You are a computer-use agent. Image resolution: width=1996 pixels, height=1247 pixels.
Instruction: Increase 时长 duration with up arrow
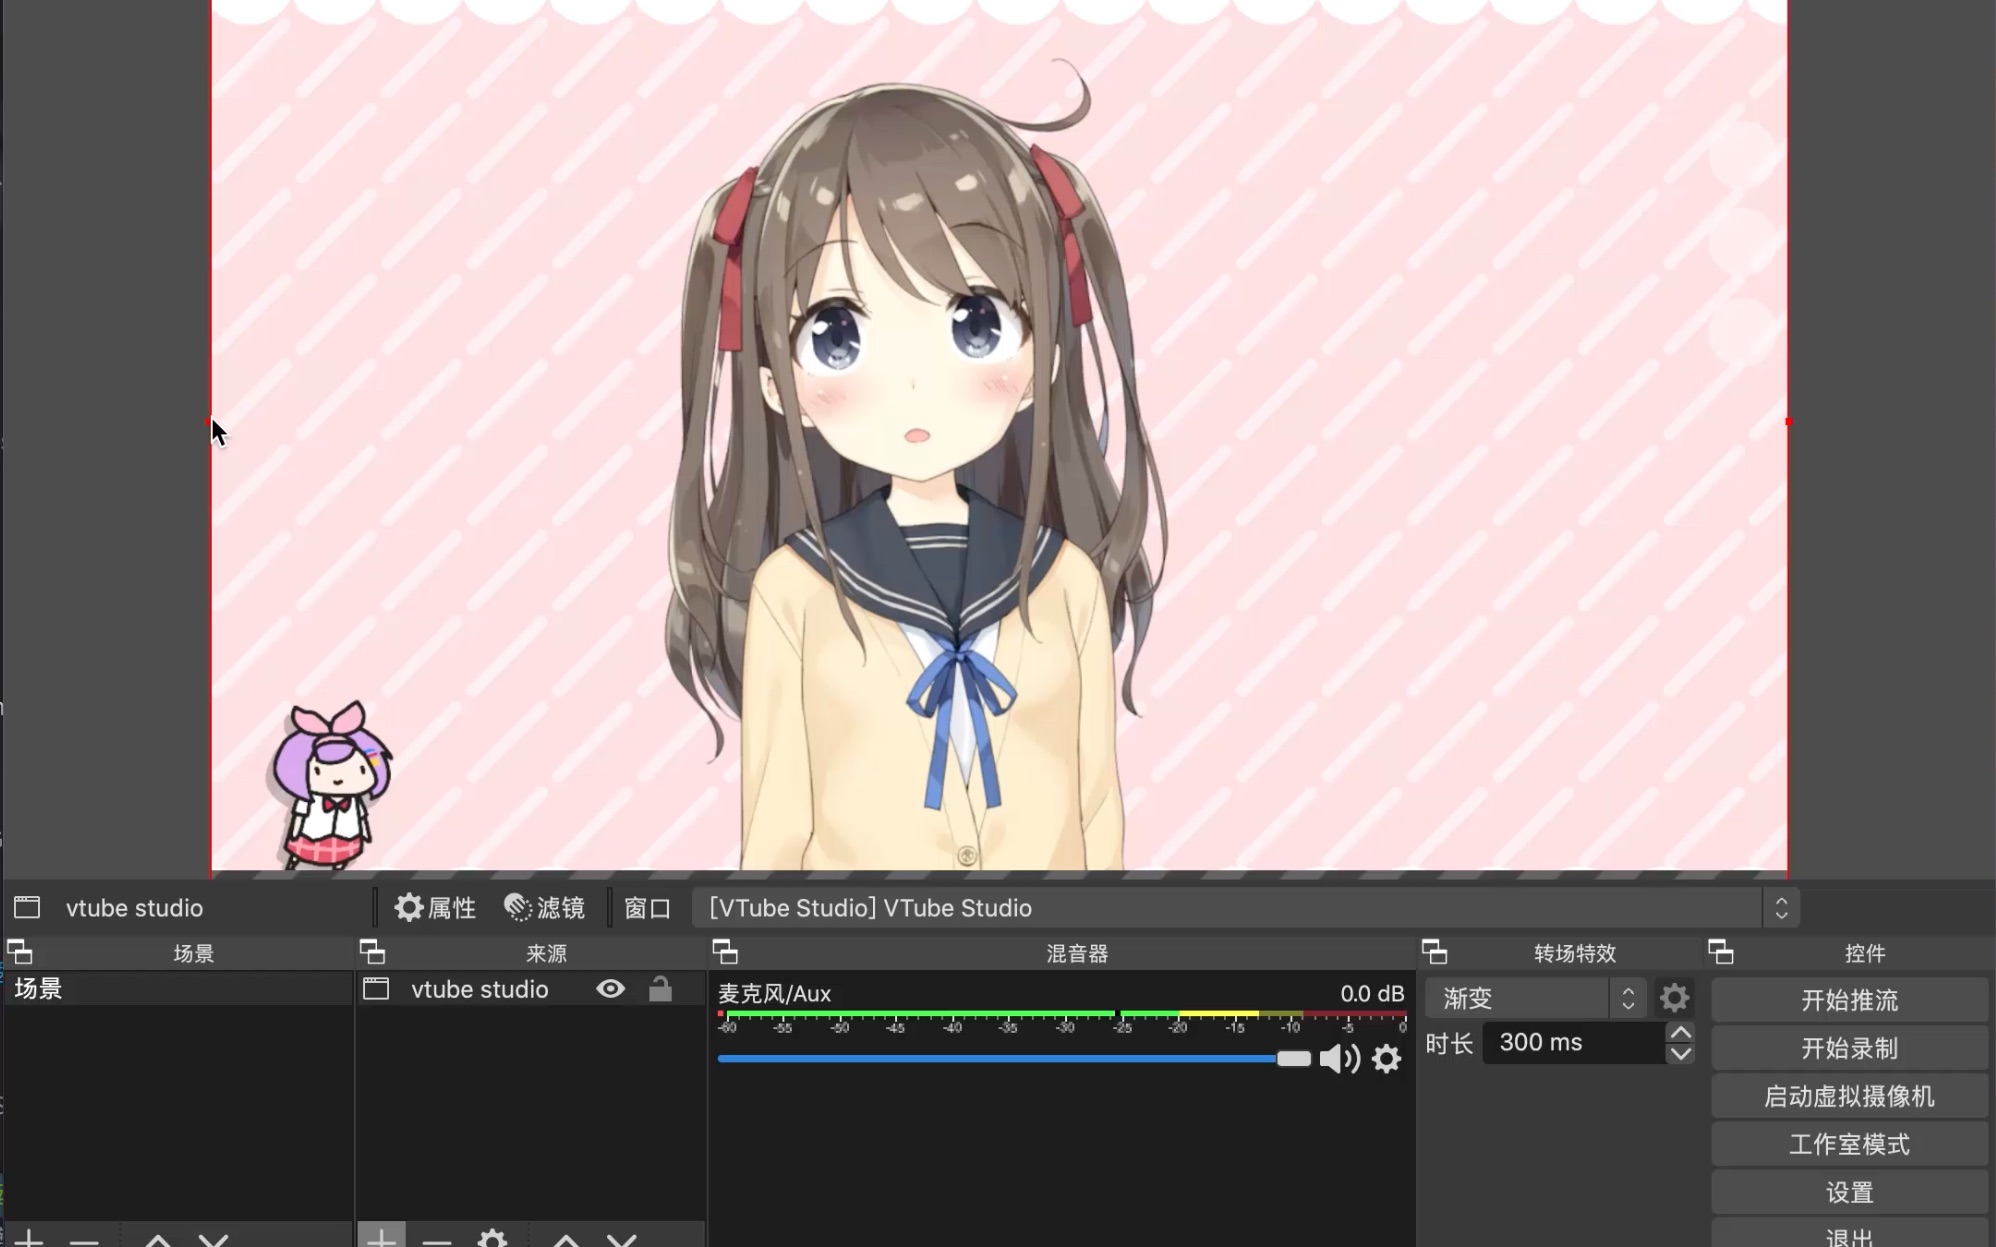1681,1033
